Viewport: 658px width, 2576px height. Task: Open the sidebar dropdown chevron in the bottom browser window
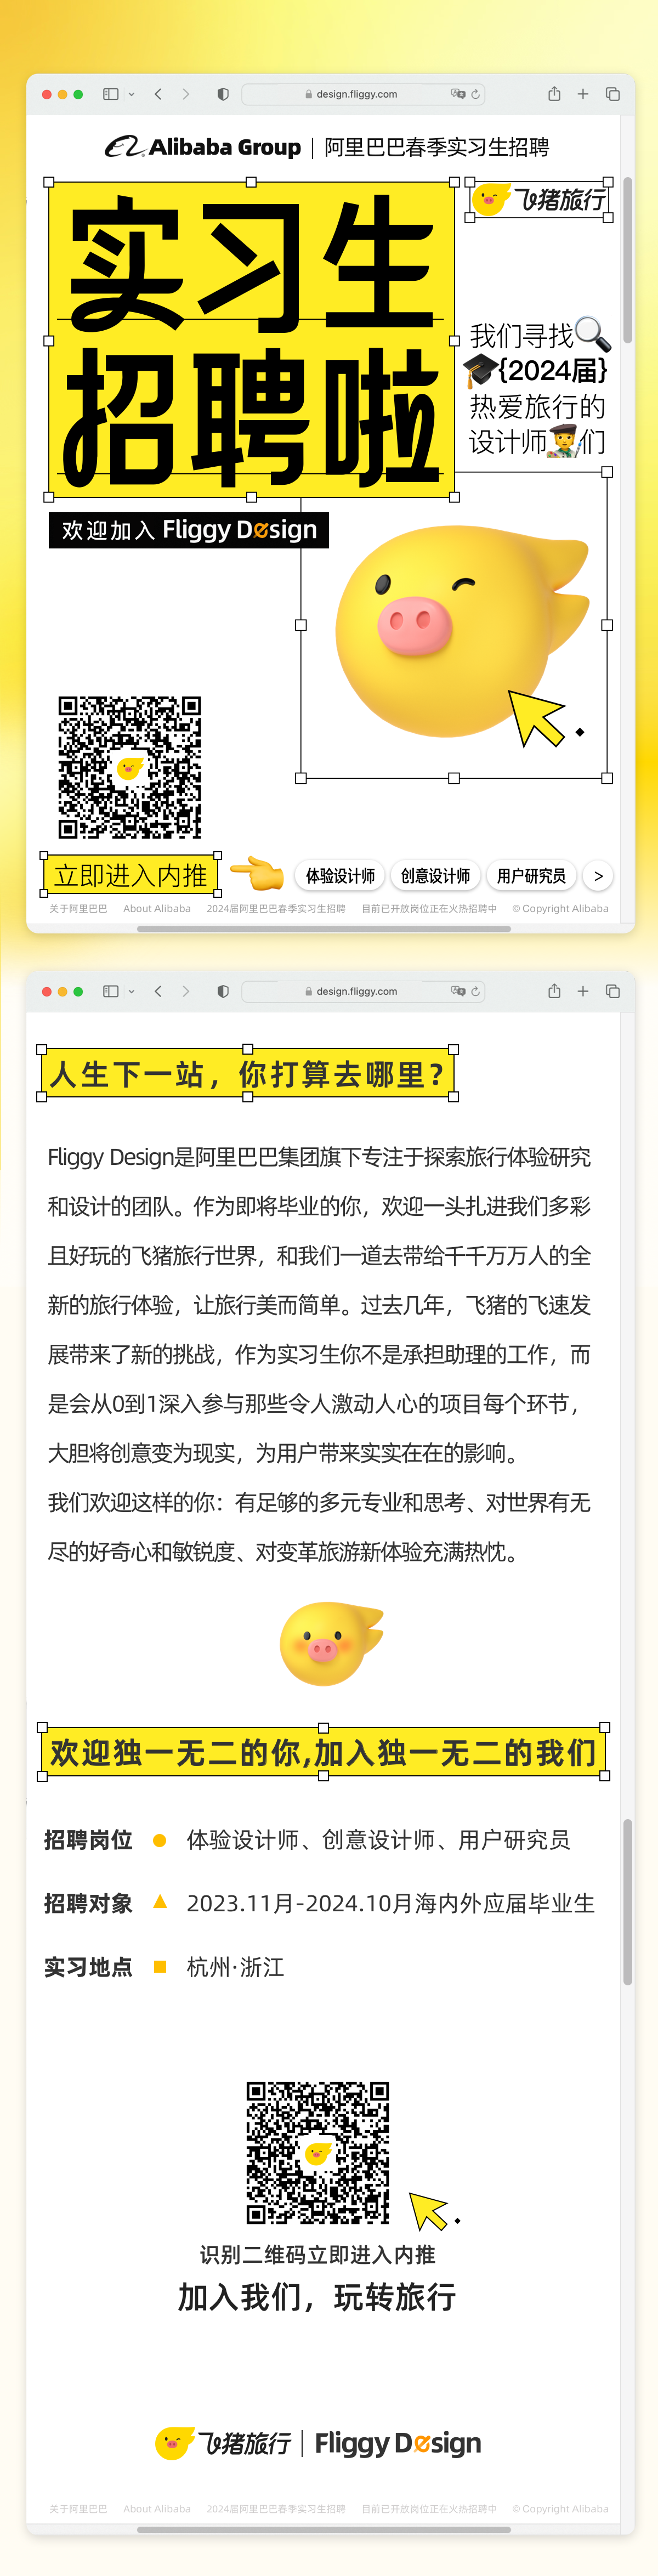point(132,991)
